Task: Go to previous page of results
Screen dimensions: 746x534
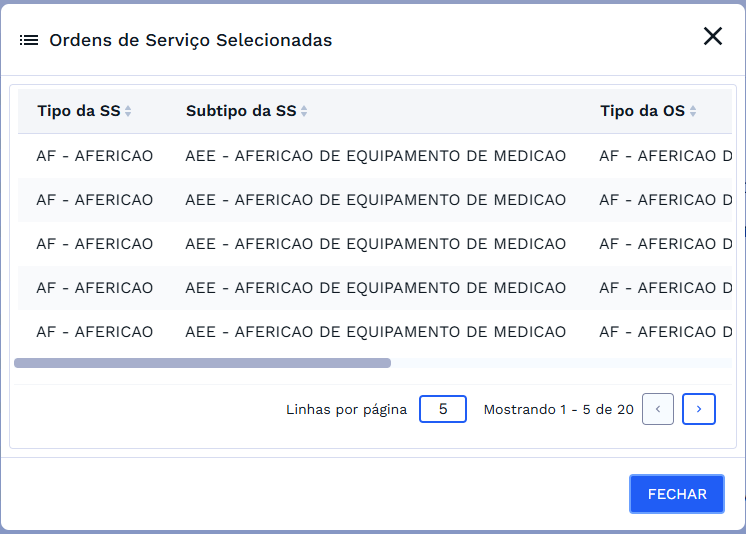Action: 657,409
